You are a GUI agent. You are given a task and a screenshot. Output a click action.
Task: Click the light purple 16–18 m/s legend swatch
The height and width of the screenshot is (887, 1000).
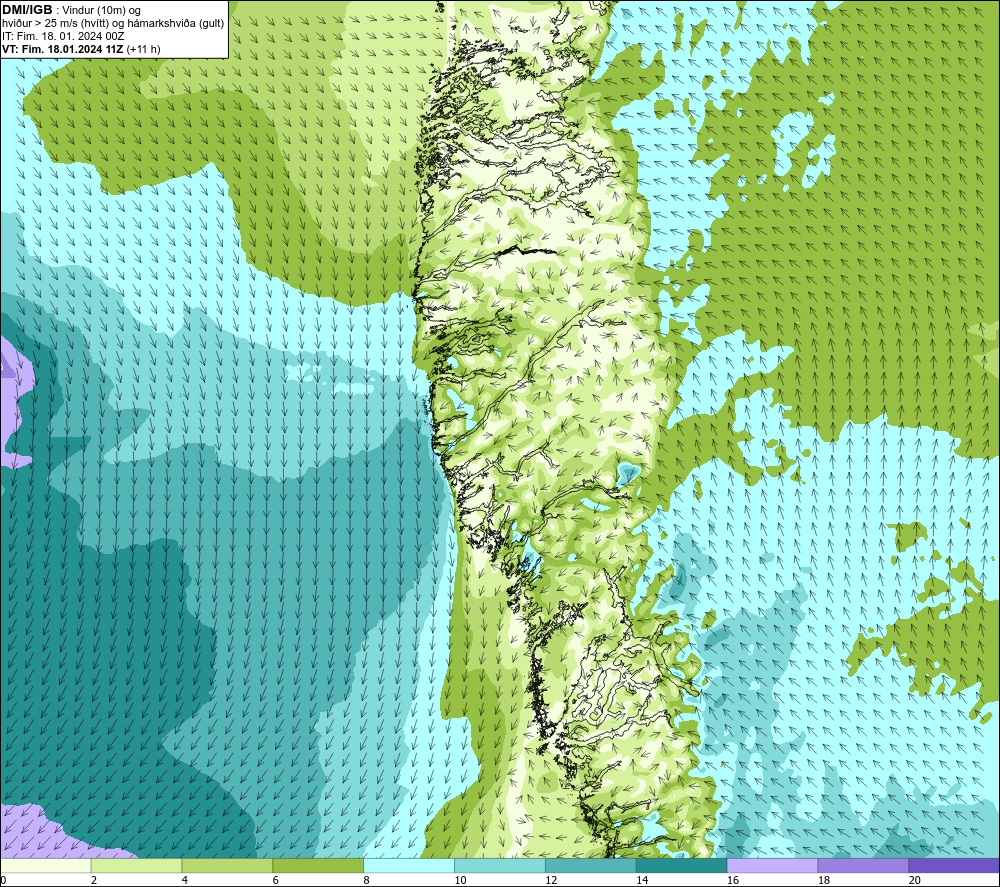click(772, 865)
